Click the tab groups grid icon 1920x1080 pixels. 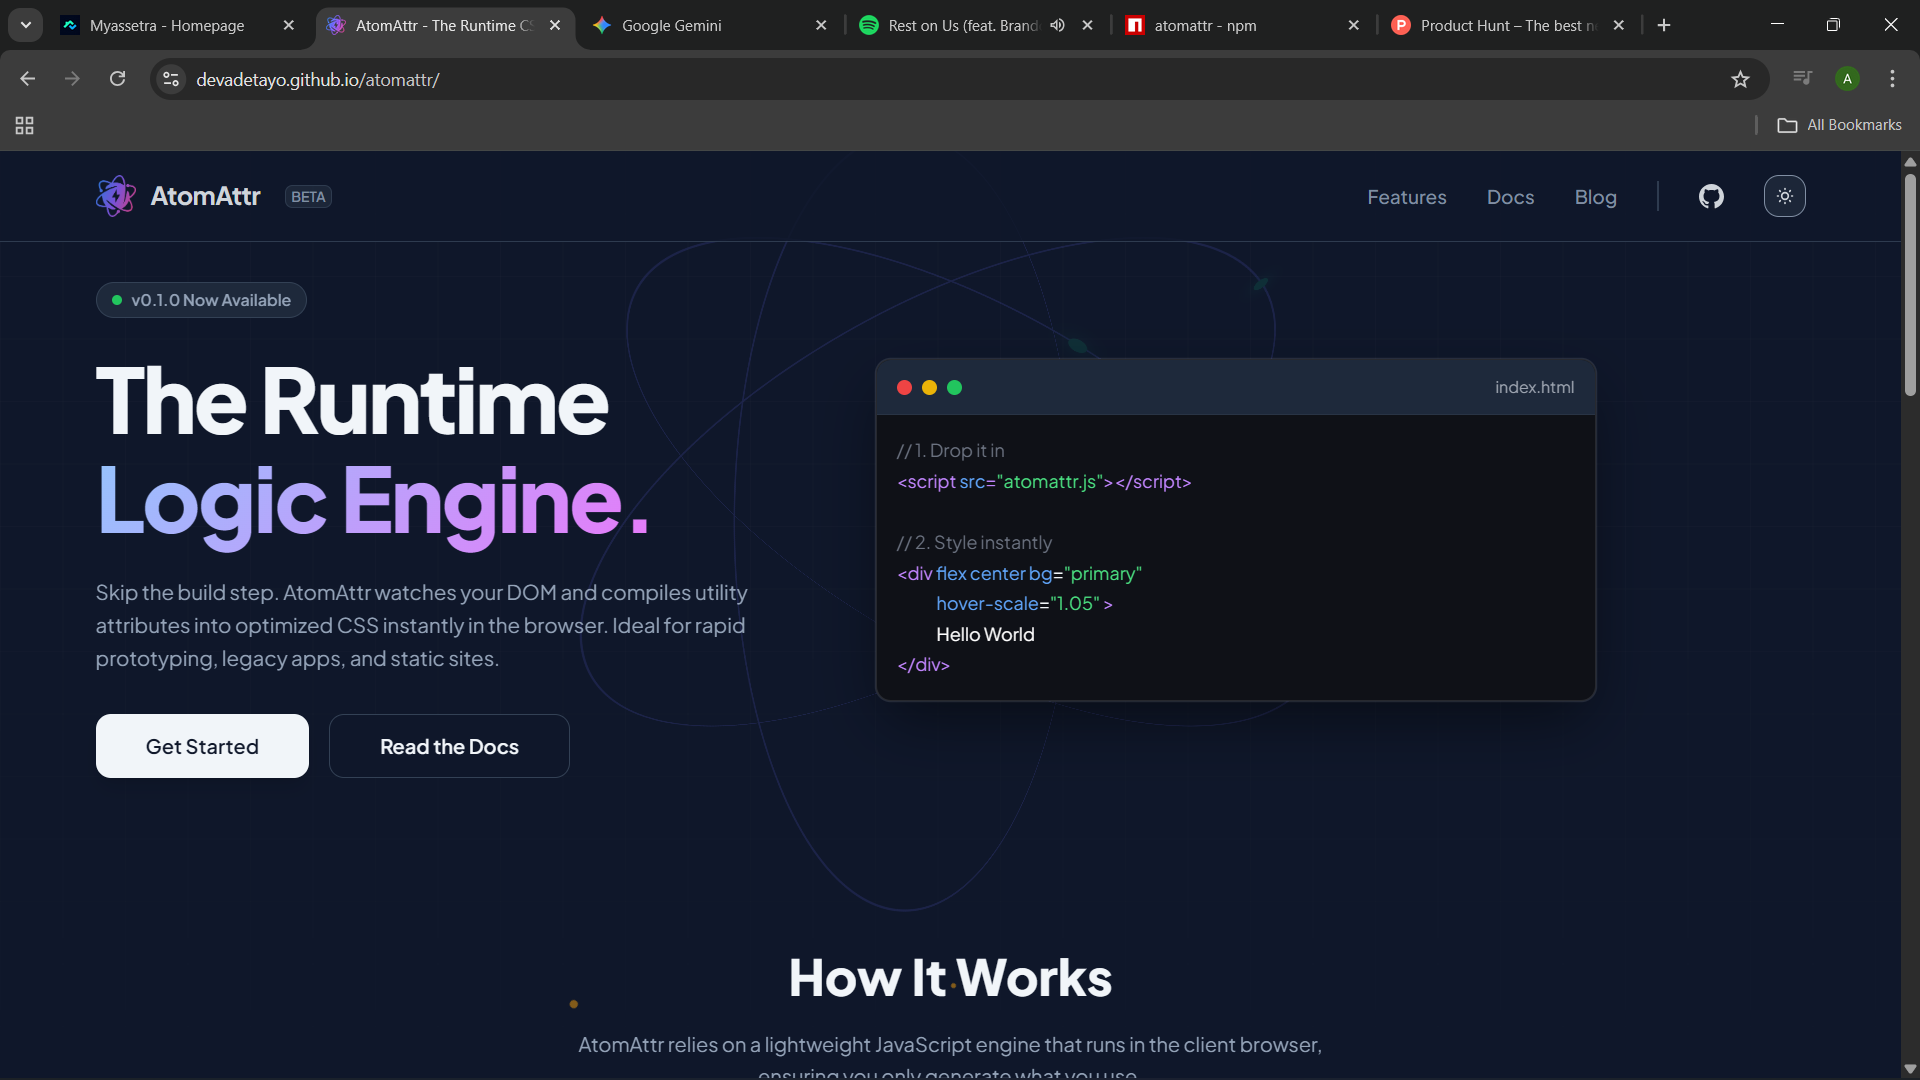(24, 126)
